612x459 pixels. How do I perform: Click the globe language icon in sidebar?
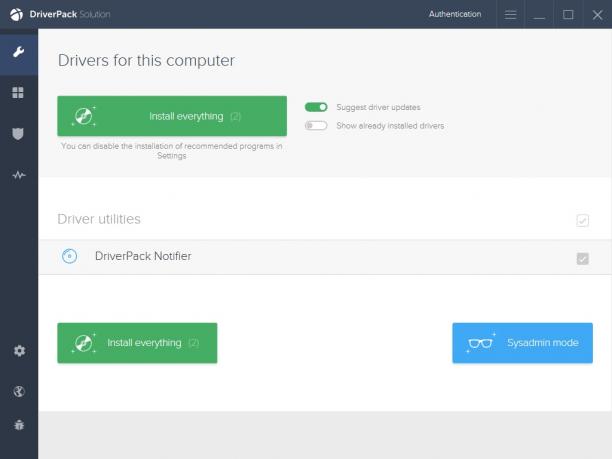tap(19, 391)
